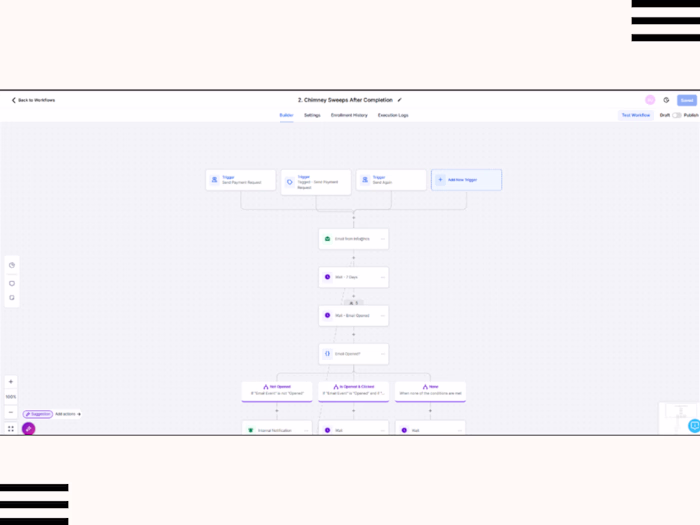The width and height of the screenshot is (700, 525).
Task: Edit workflow name with pencil icon
Action: pyautogui.click(x=400, y=100)
